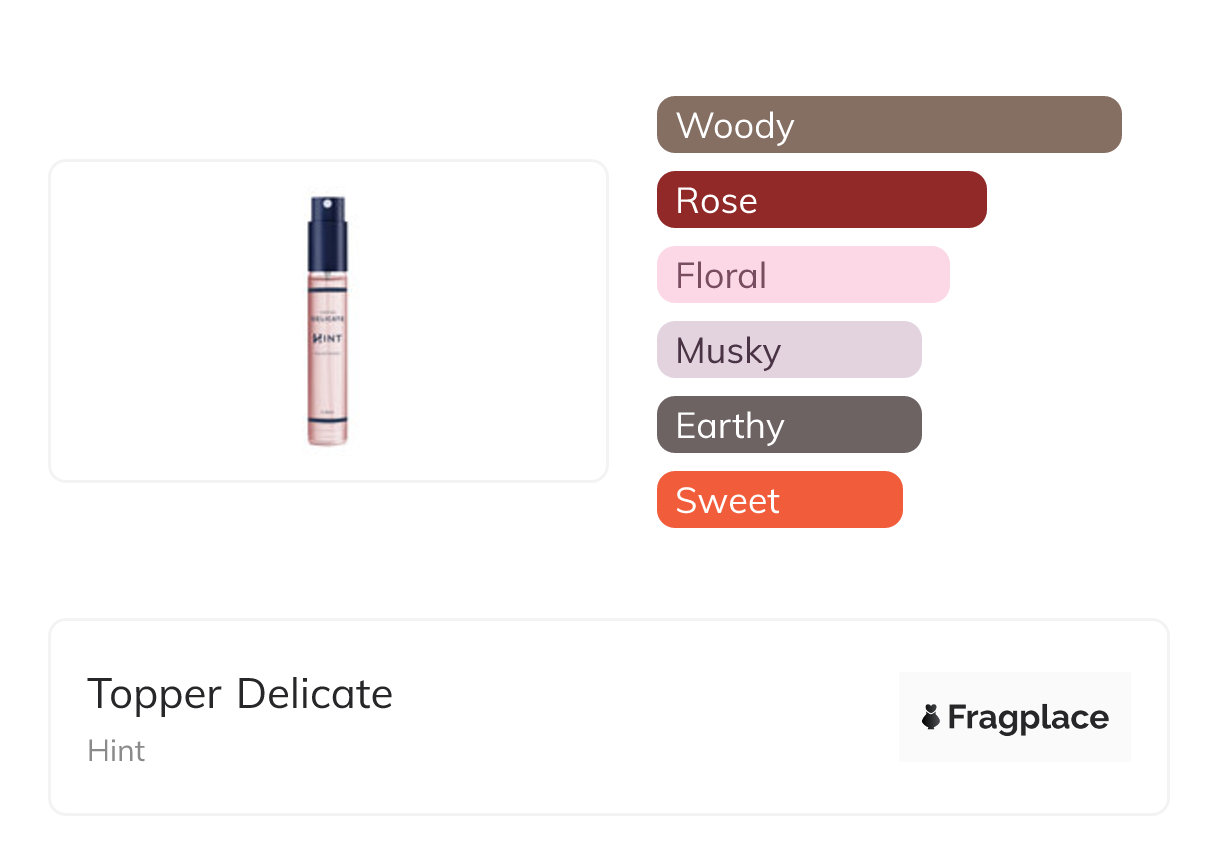This screenshot has height=864, width=1218.
Task: Click the pink base of the perfume bottle
Action: pos(328,436)
